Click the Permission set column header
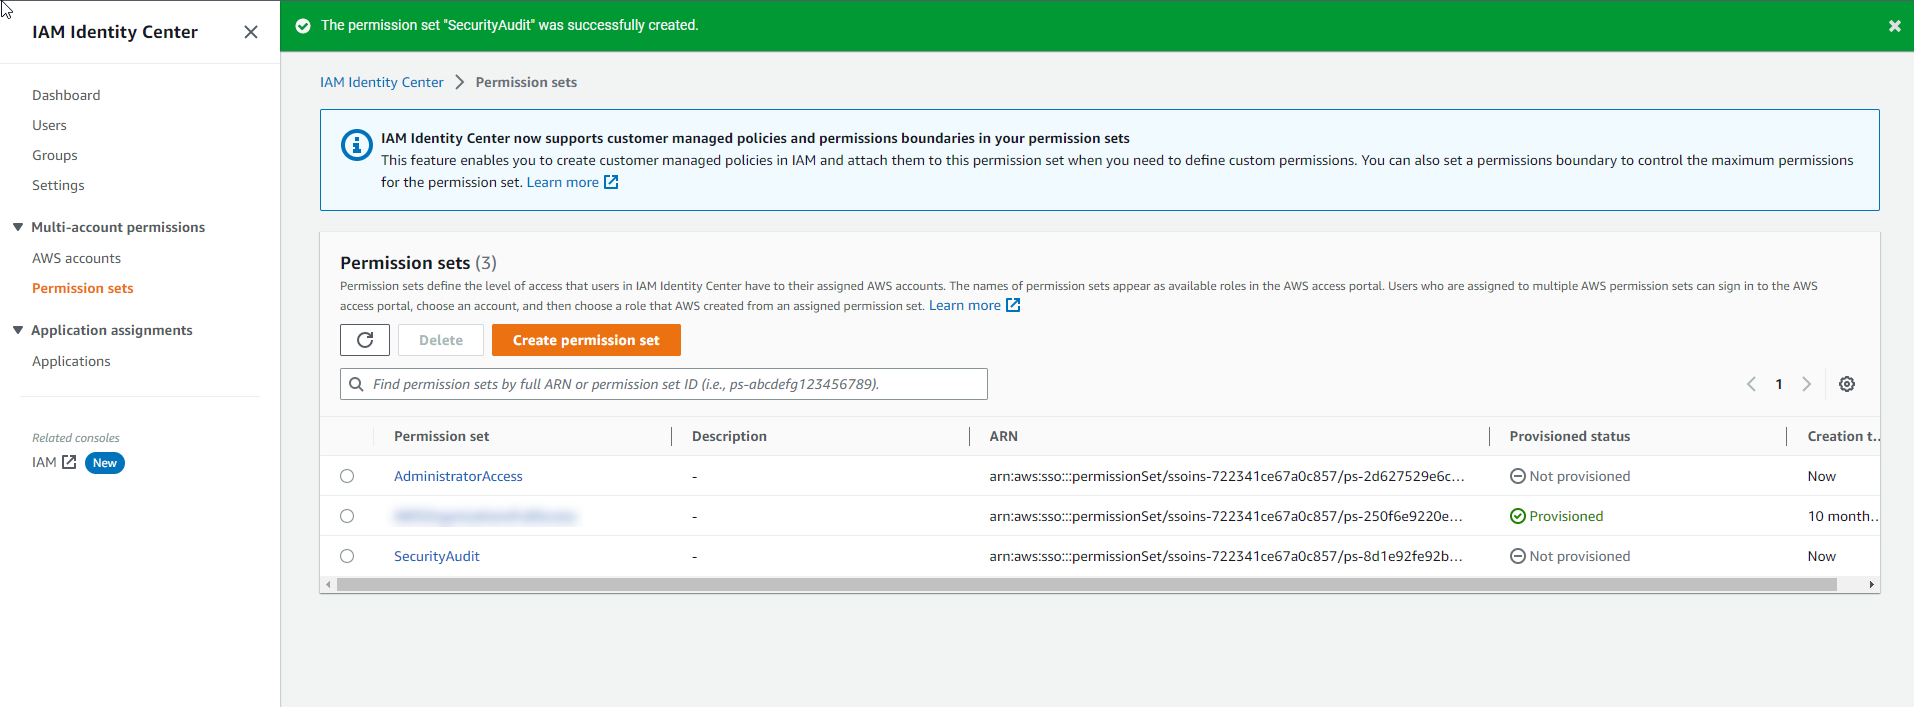The image size is (1914, 707). click(442, 436)
